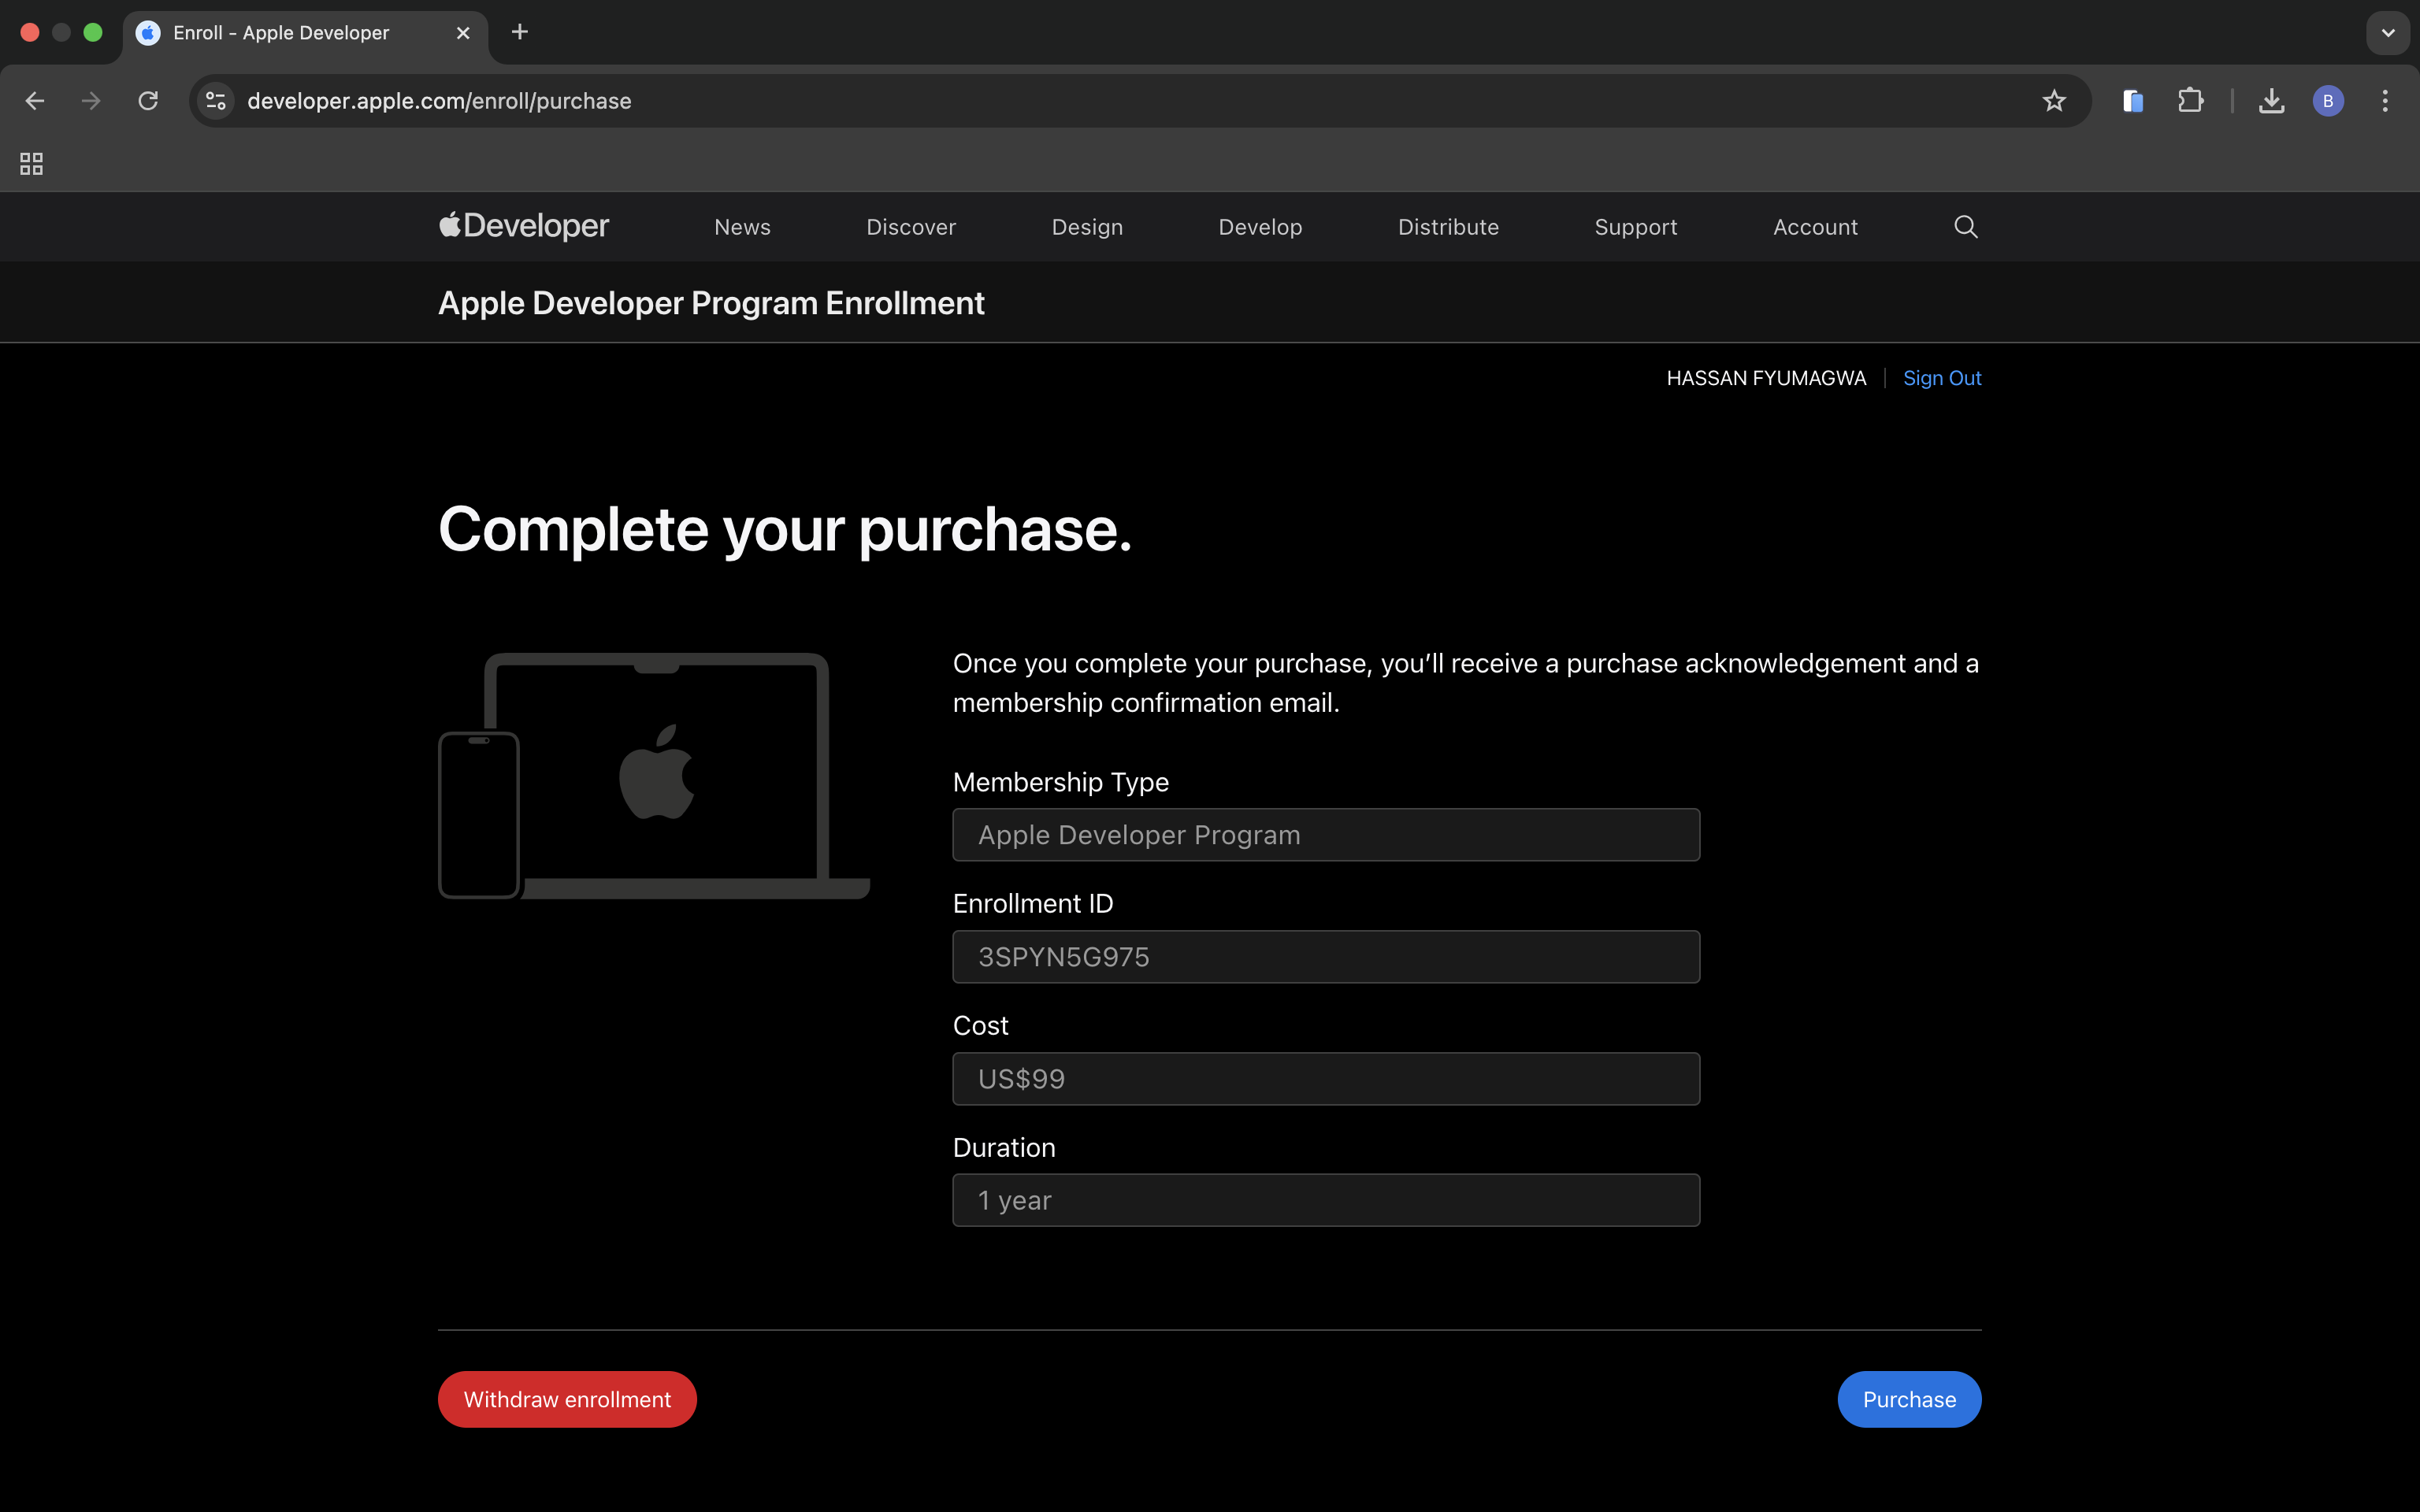Go to Apple Developer home logo
Viewport: 2420px width, 1512px height.
tap(524, 226)
